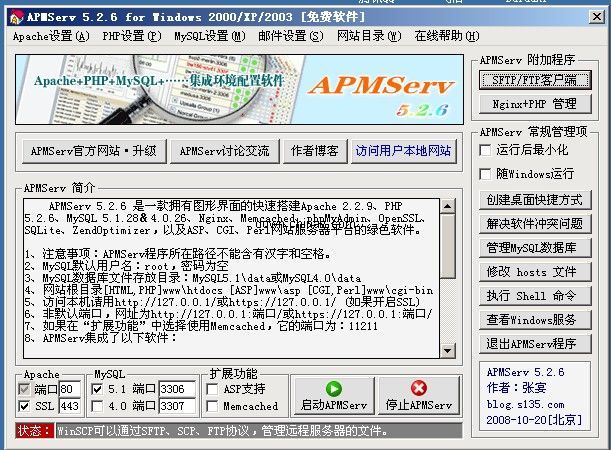The image size is (611, 450).
Task: Click the red stop icon for 停止APMServ
Action: coord(419,388)
